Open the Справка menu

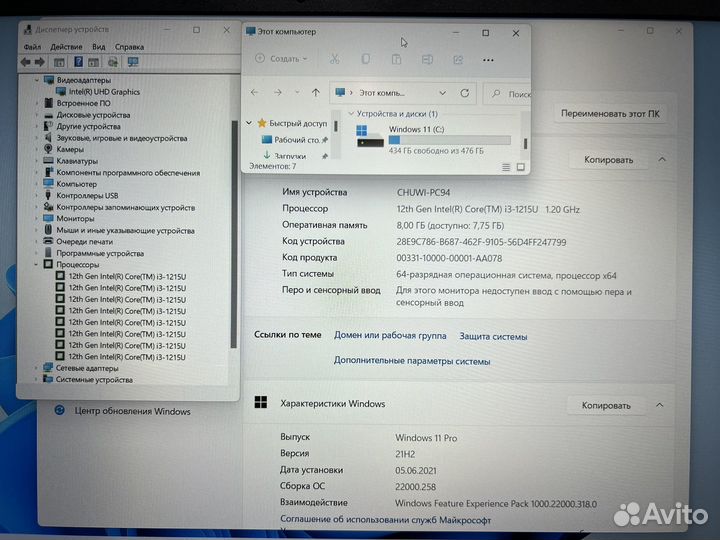click(129, 47)
